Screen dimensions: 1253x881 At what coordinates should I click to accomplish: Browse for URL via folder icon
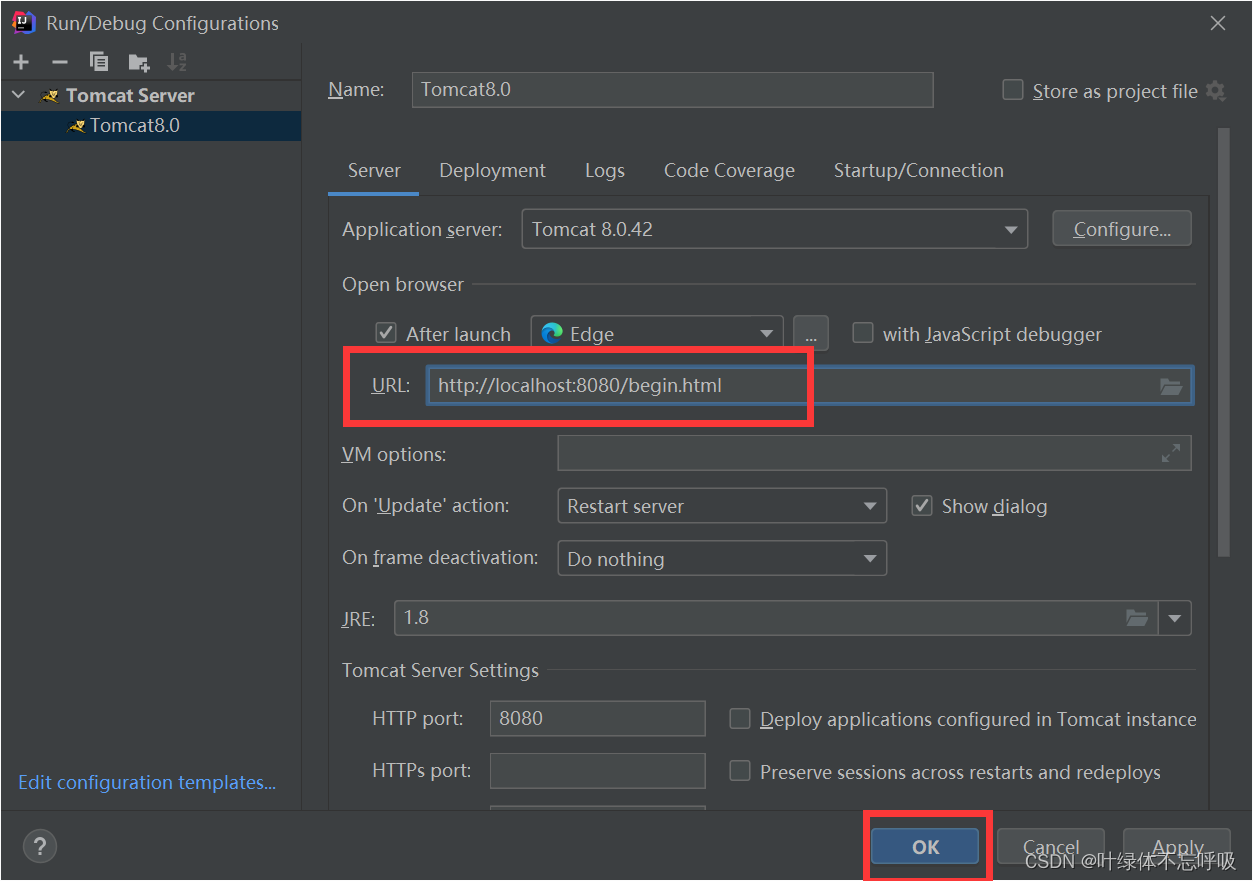coord(1171,386)
